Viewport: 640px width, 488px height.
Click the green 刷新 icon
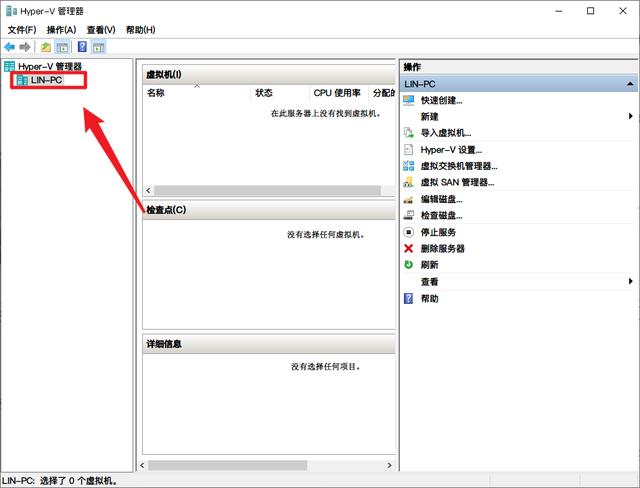409,264
